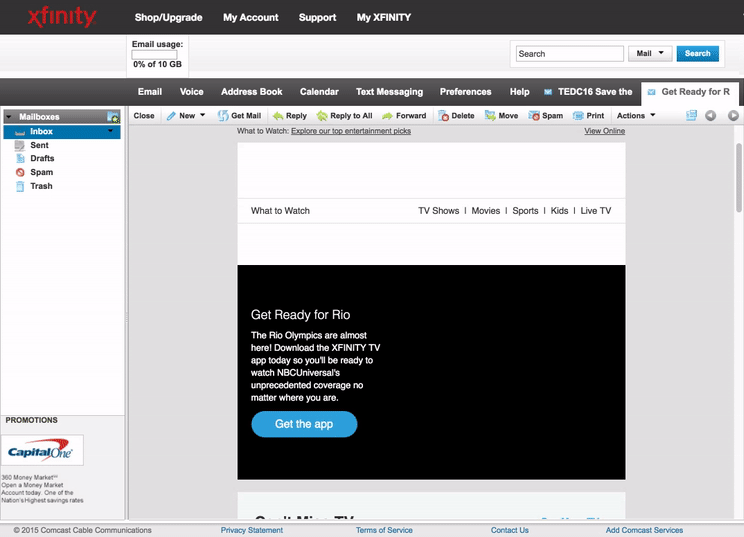Delete the current email

[456, 116]
